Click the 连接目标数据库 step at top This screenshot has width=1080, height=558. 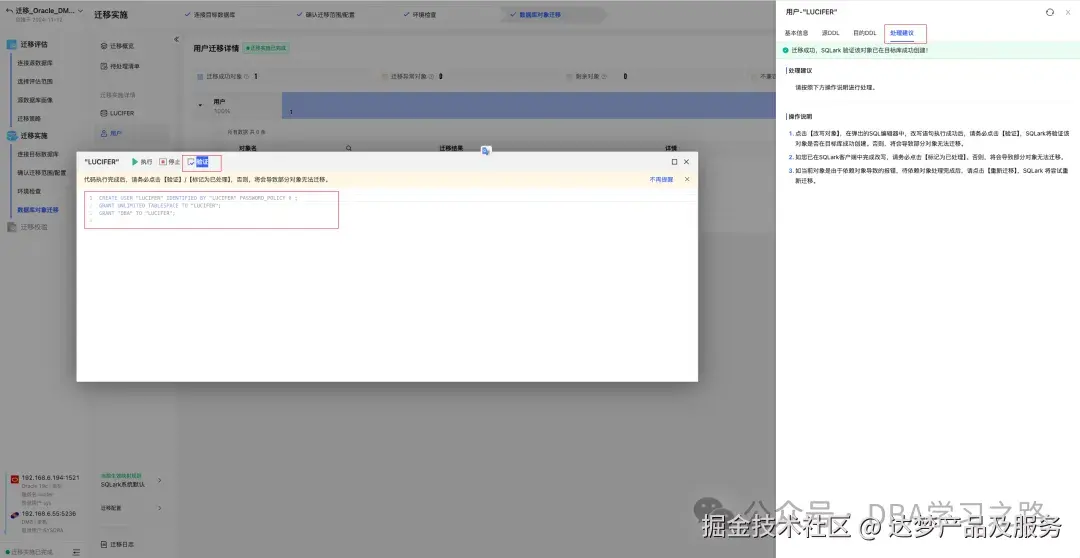[210, 14]
